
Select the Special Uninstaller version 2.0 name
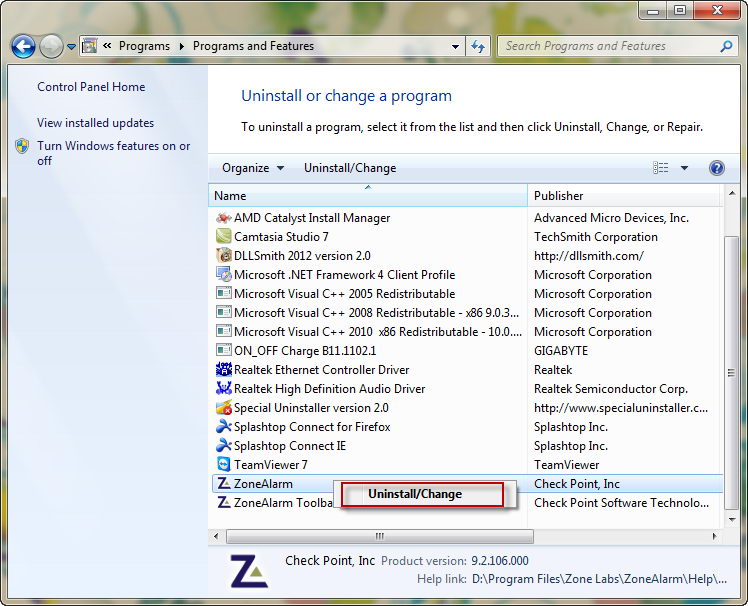[311, 408]
